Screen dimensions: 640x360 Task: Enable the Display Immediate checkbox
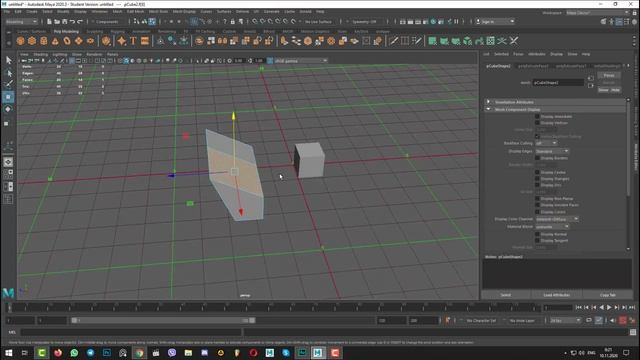[537, 116]
